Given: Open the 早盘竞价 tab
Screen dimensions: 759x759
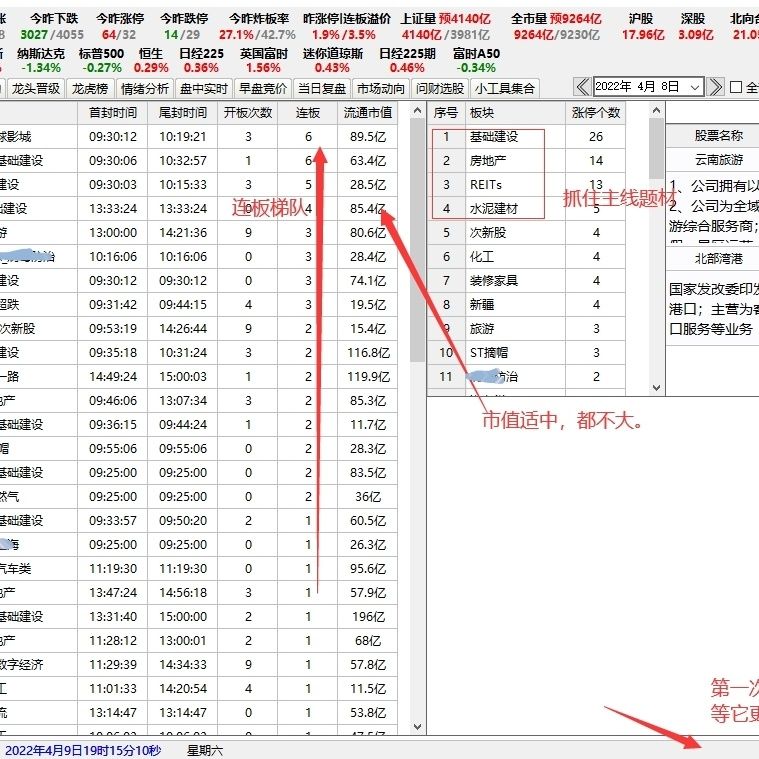Looking at the screenshot, I should (264, 88).
